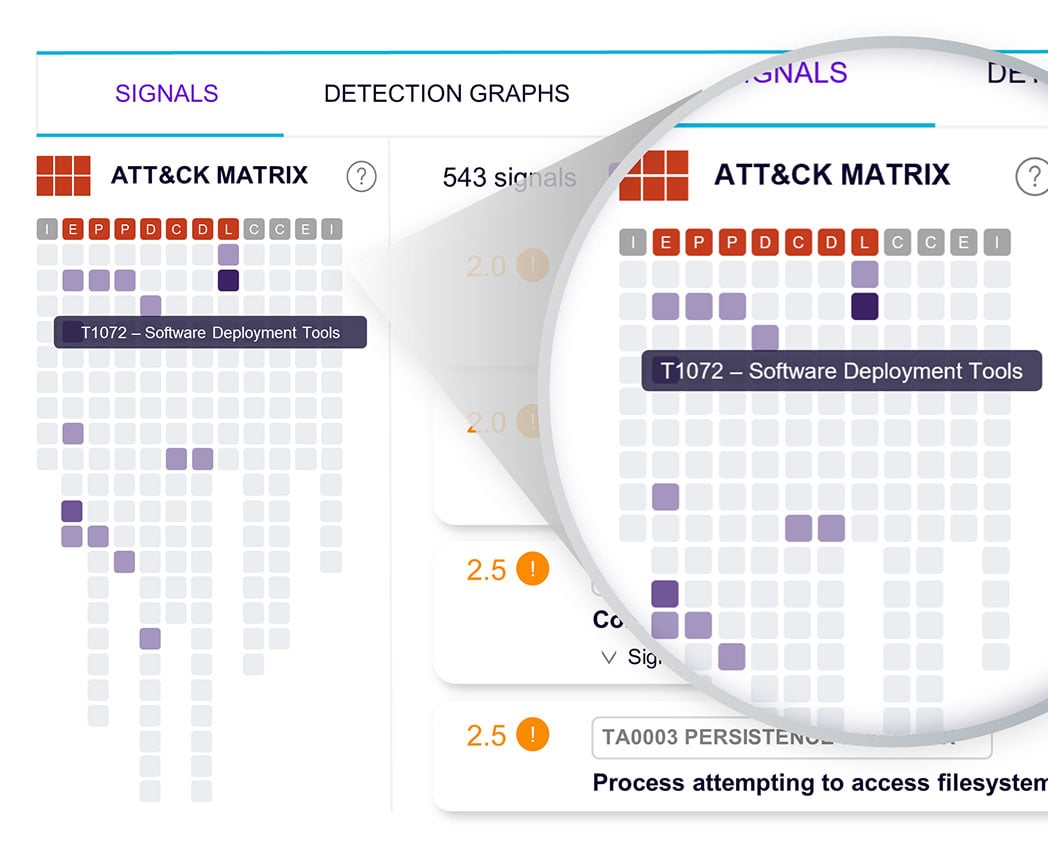Click the orange alert icon beside 2.5 score

[532, 568]
